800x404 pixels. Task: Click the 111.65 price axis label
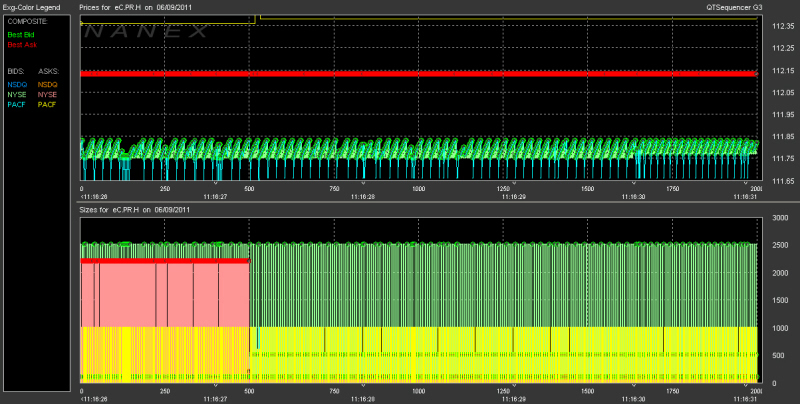(x=783, y=181)
